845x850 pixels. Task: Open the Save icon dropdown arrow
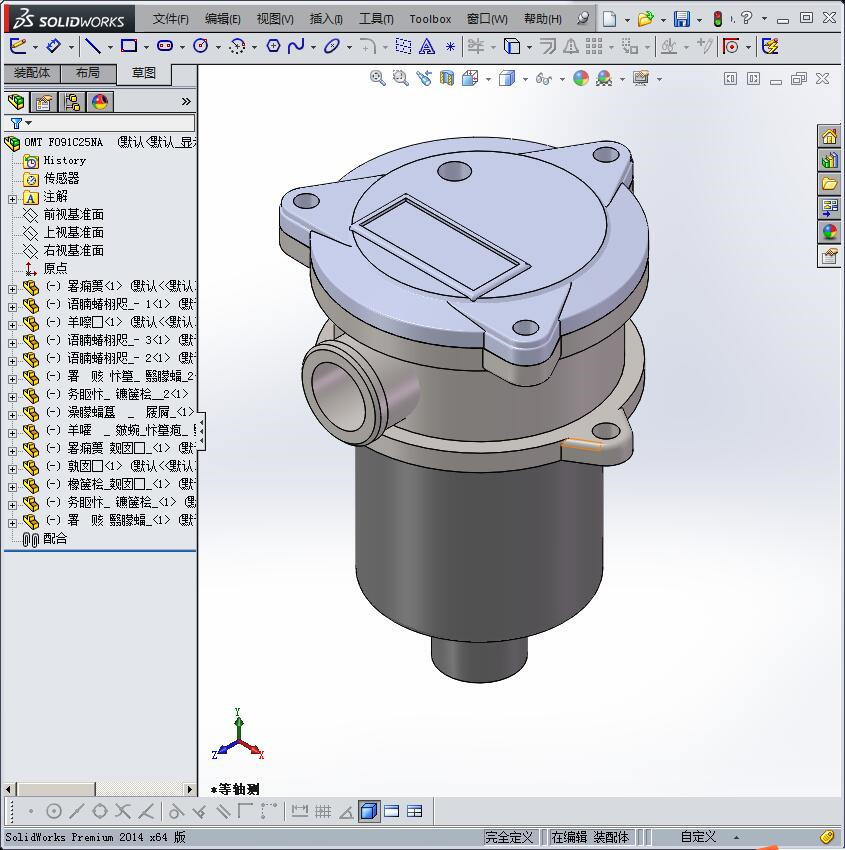tap(699, 20)
